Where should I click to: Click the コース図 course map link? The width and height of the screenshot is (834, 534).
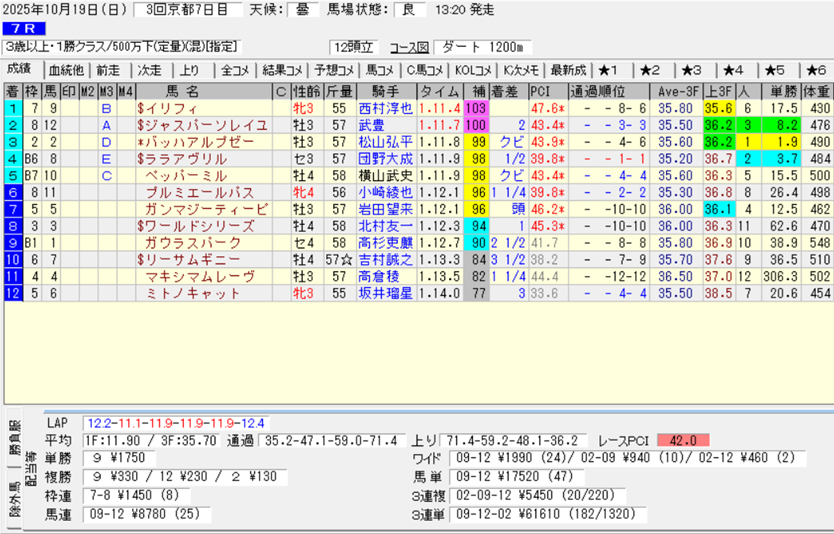click(409, 47)
